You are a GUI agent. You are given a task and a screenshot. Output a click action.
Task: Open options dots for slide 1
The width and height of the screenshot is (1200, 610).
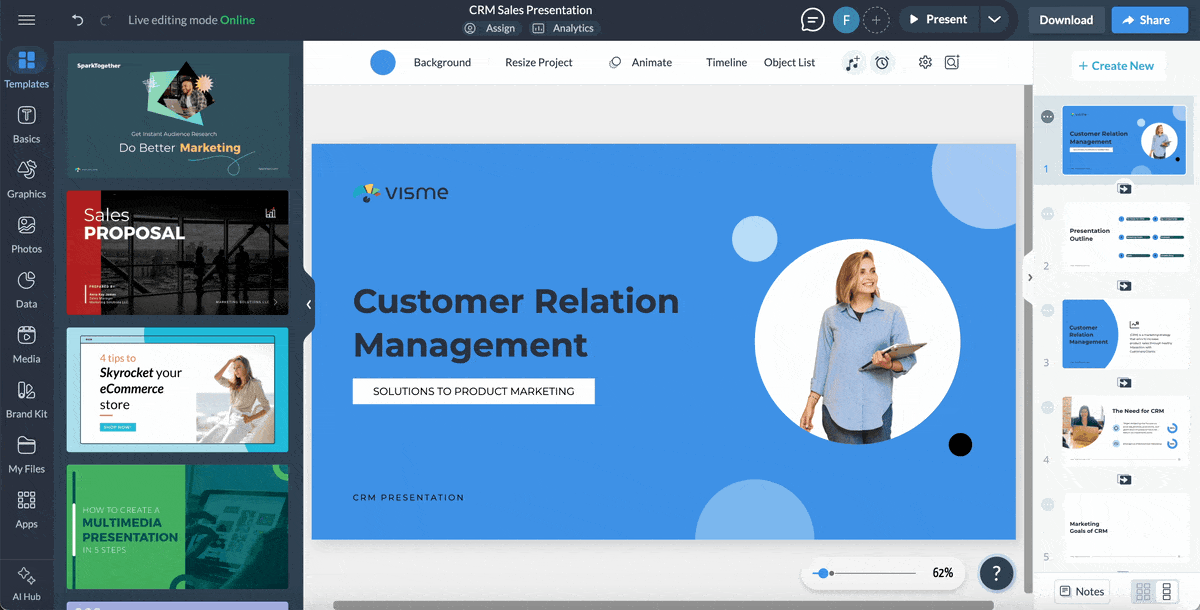pos(1047,117)
